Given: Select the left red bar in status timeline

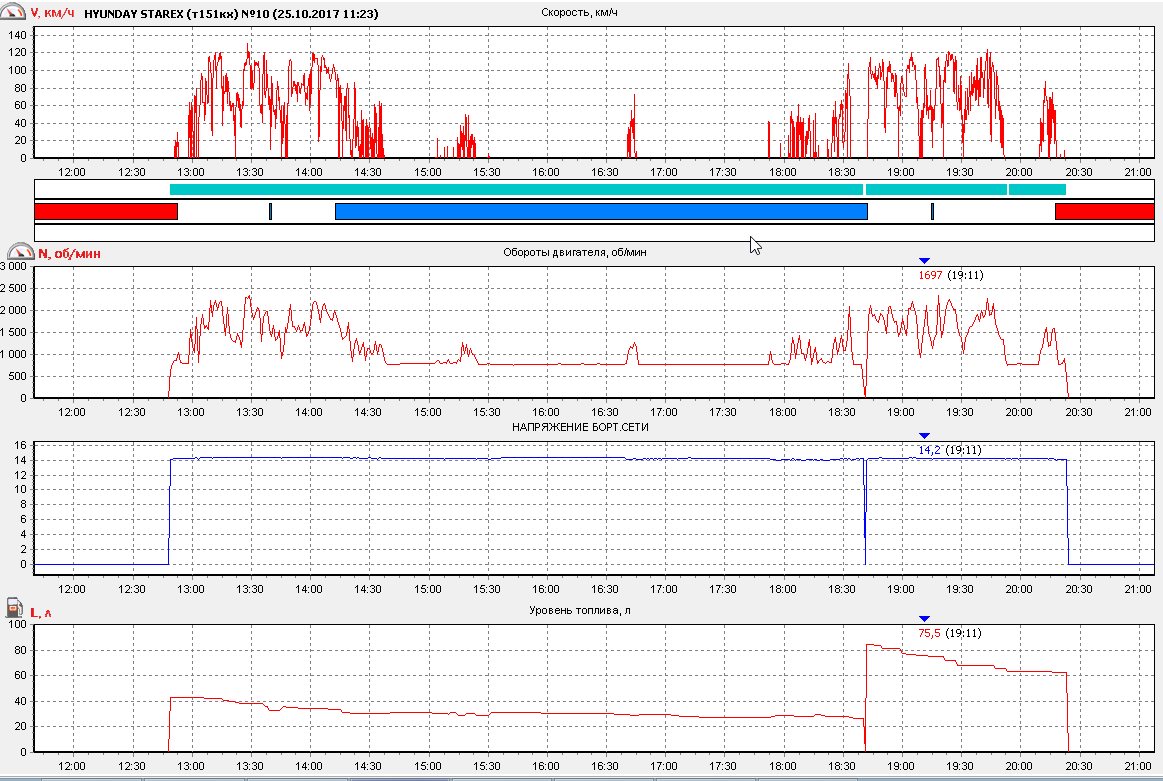Looking at the screenshot, I should [106, 211].
